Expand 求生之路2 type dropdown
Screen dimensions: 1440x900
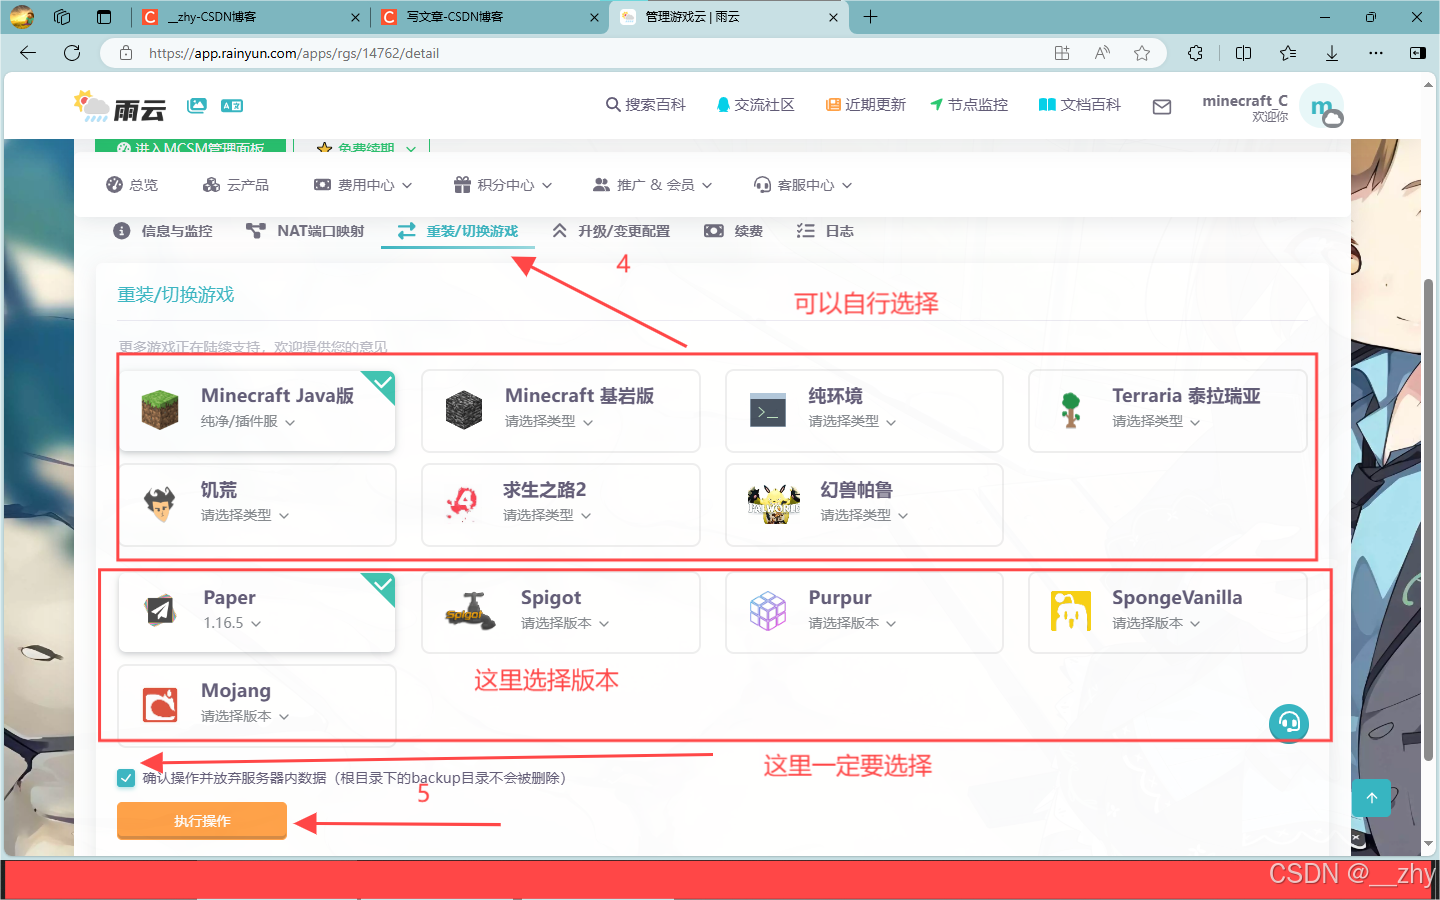click(547, 516)
